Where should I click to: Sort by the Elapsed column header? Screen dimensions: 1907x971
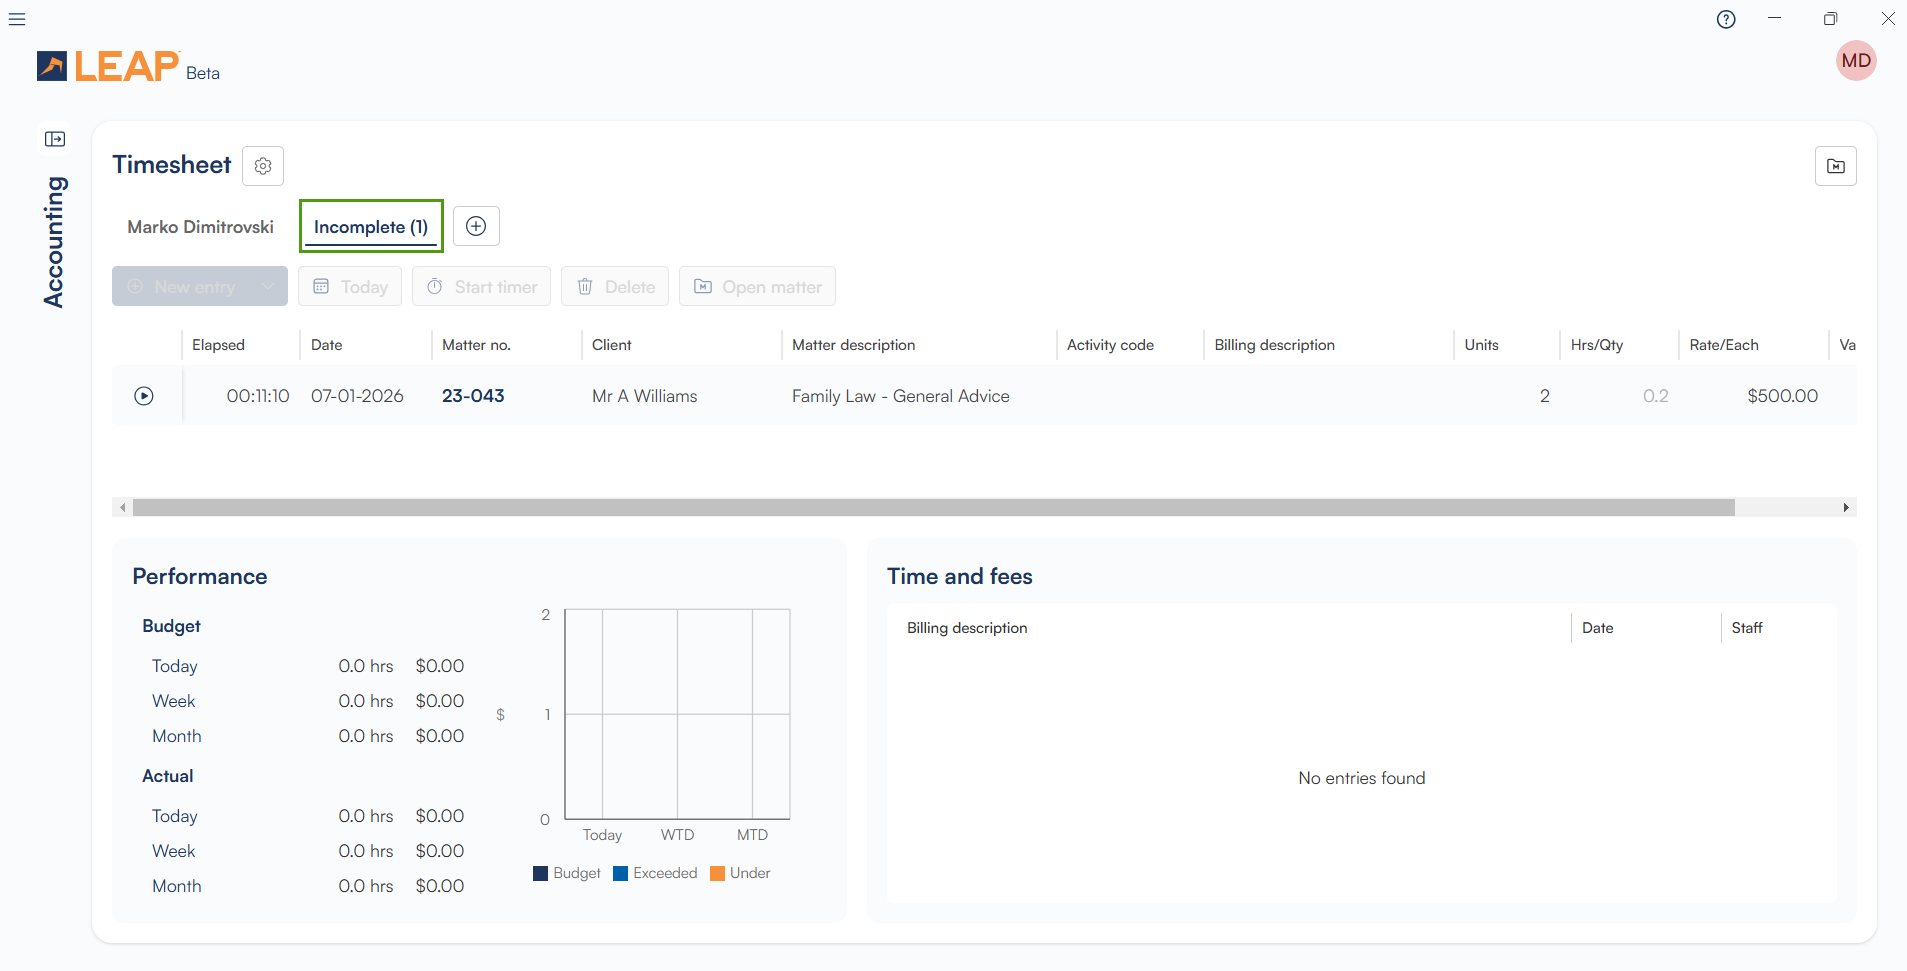coord(218,345)
